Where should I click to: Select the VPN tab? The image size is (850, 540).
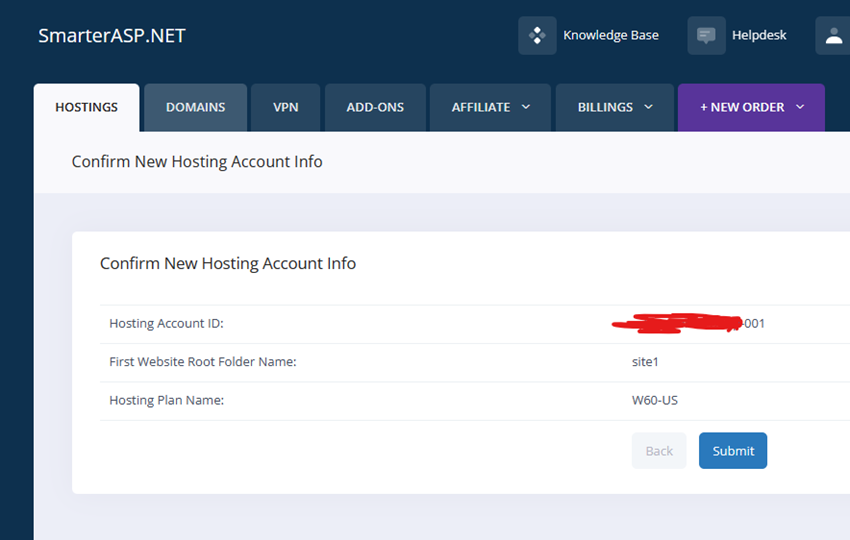[286, 107]
